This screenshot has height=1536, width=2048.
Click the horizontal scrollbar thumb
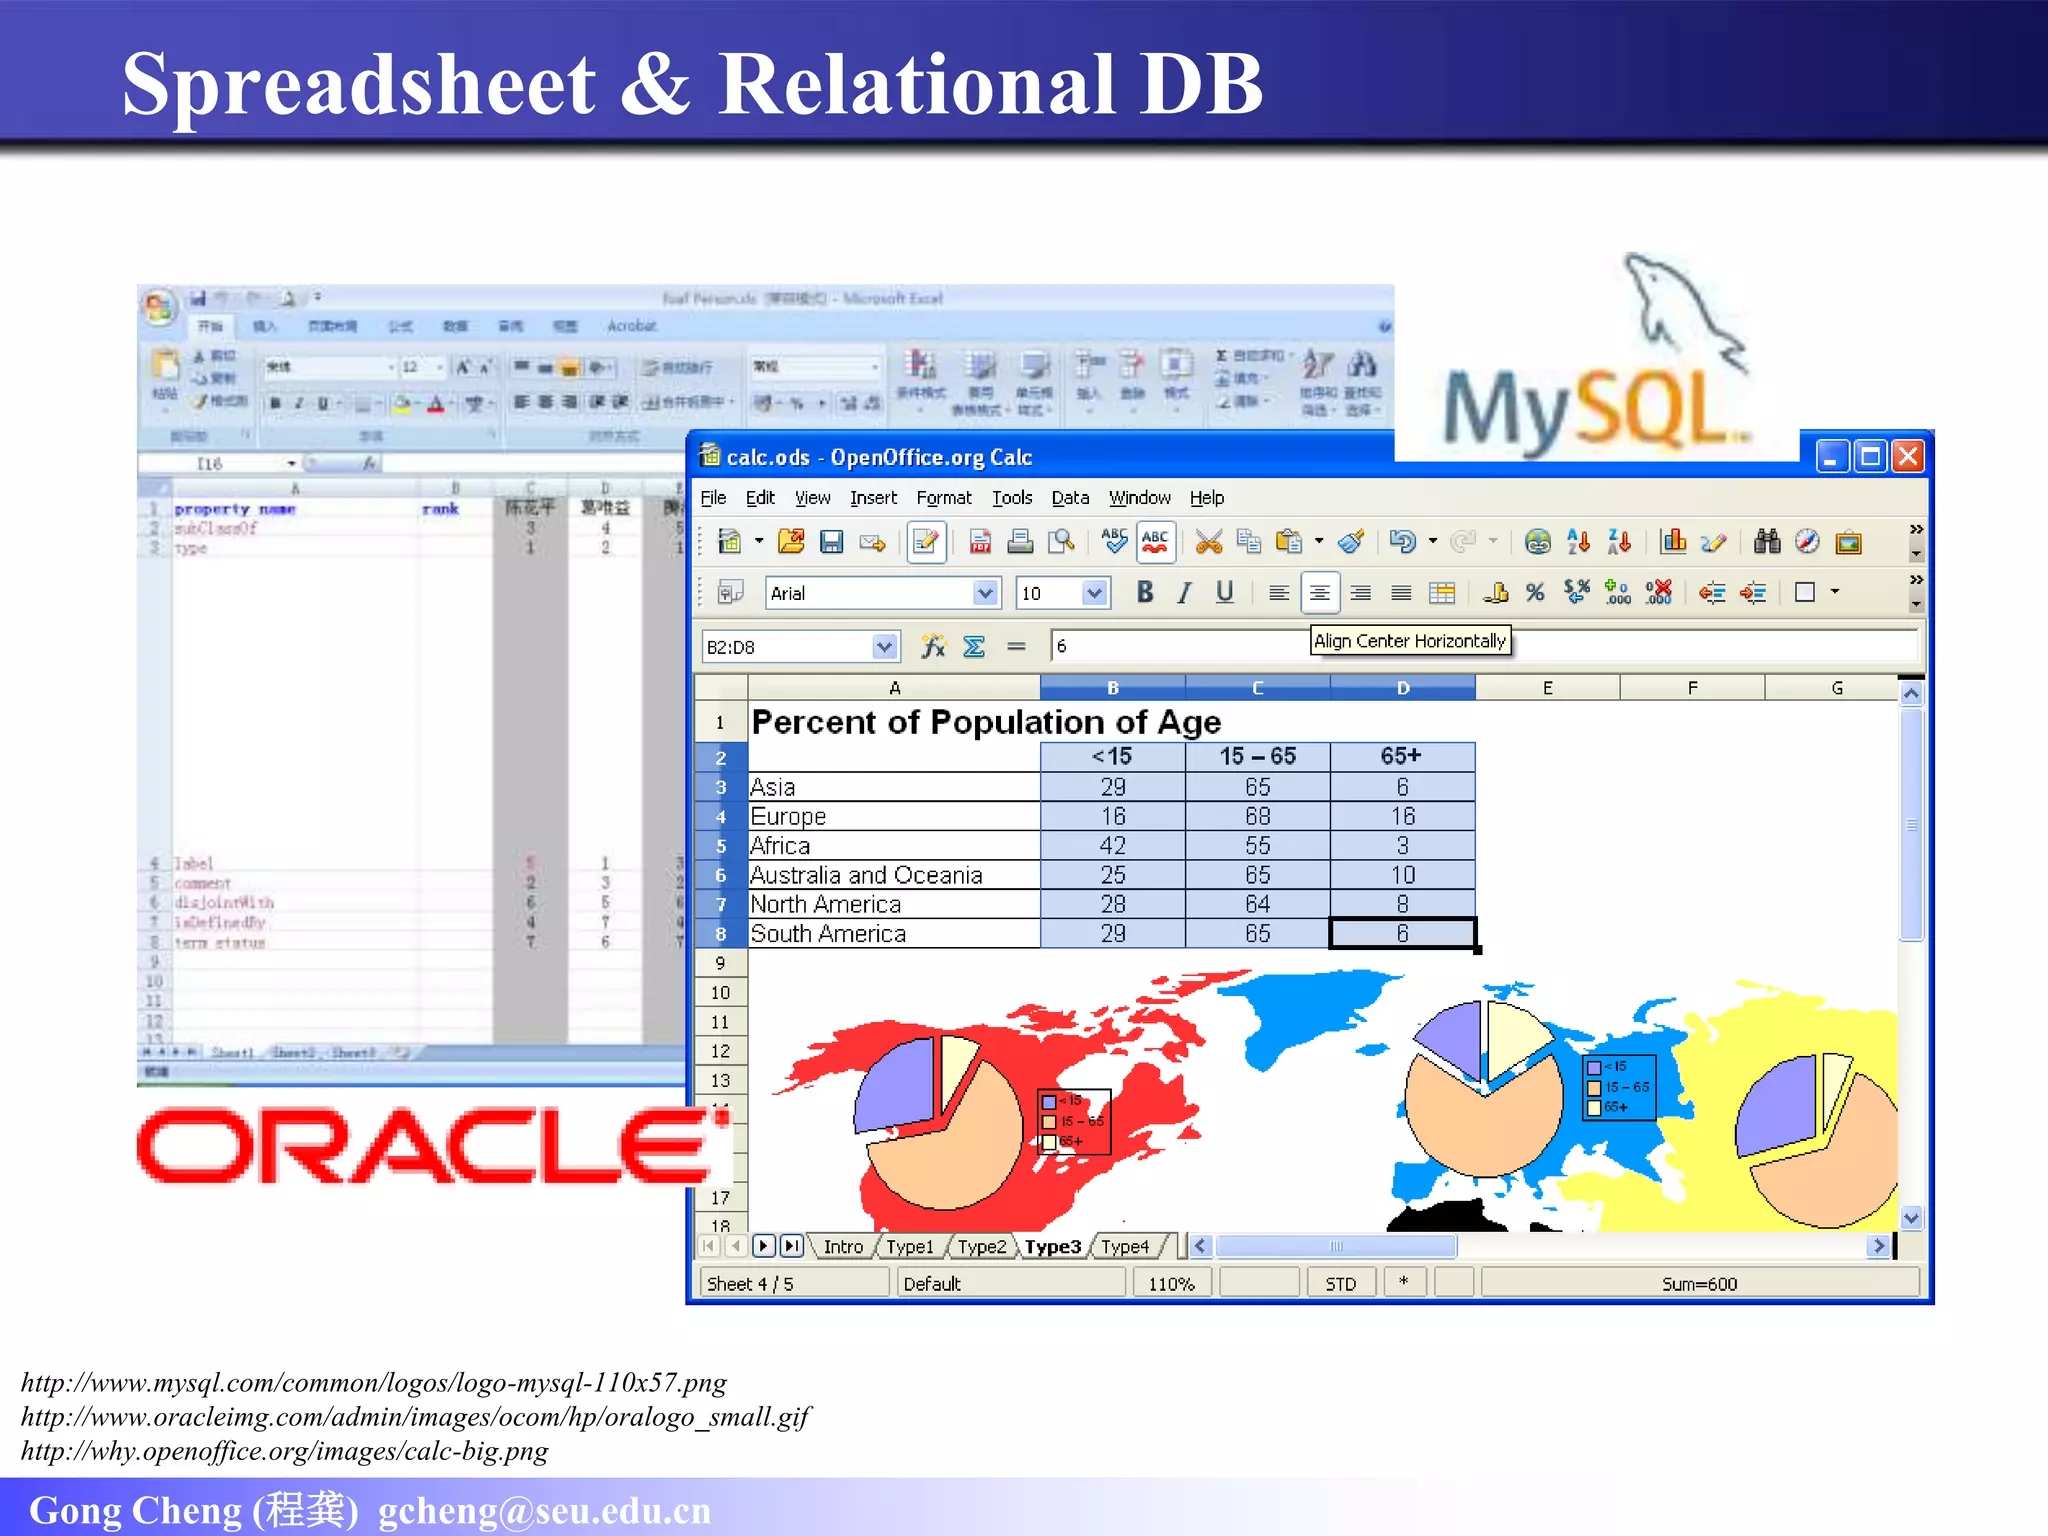(1336, 1246)
